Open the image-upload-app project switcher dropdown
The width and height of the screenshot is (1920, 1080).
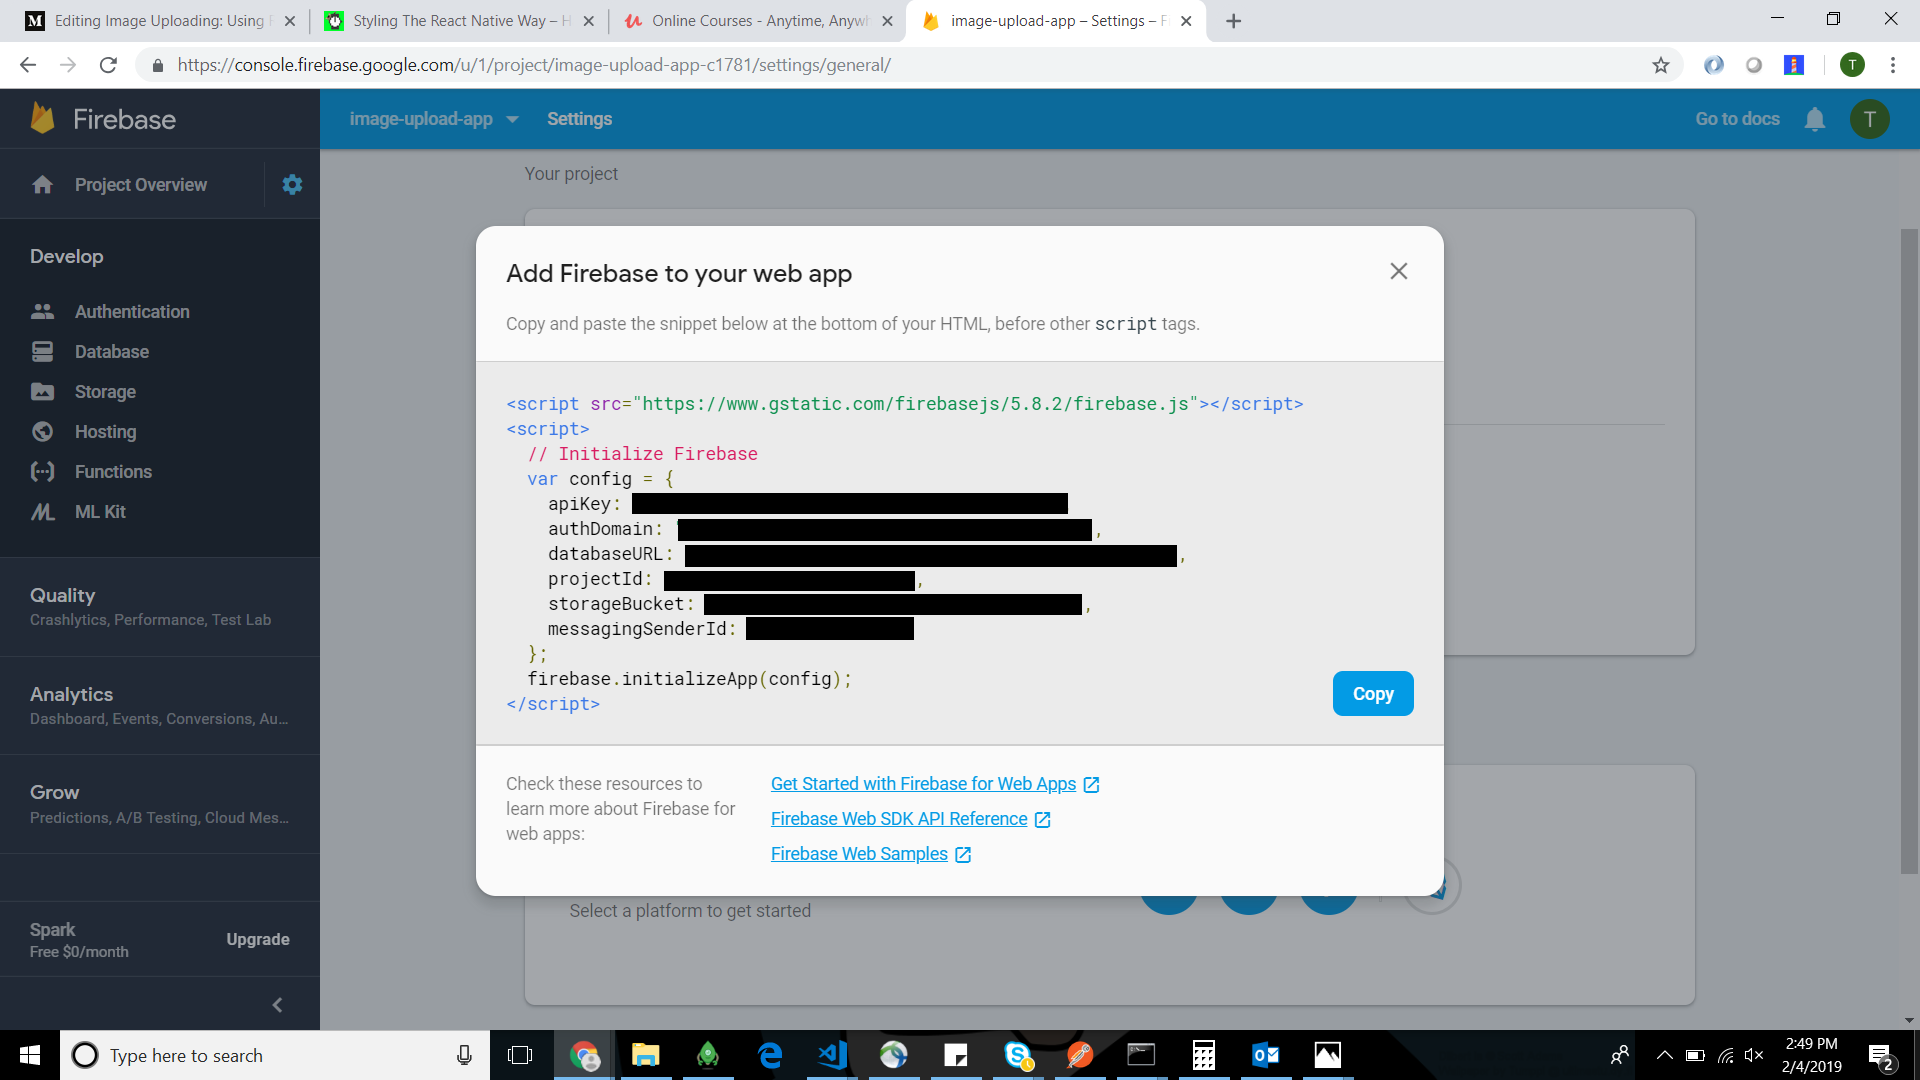(432, 119)
